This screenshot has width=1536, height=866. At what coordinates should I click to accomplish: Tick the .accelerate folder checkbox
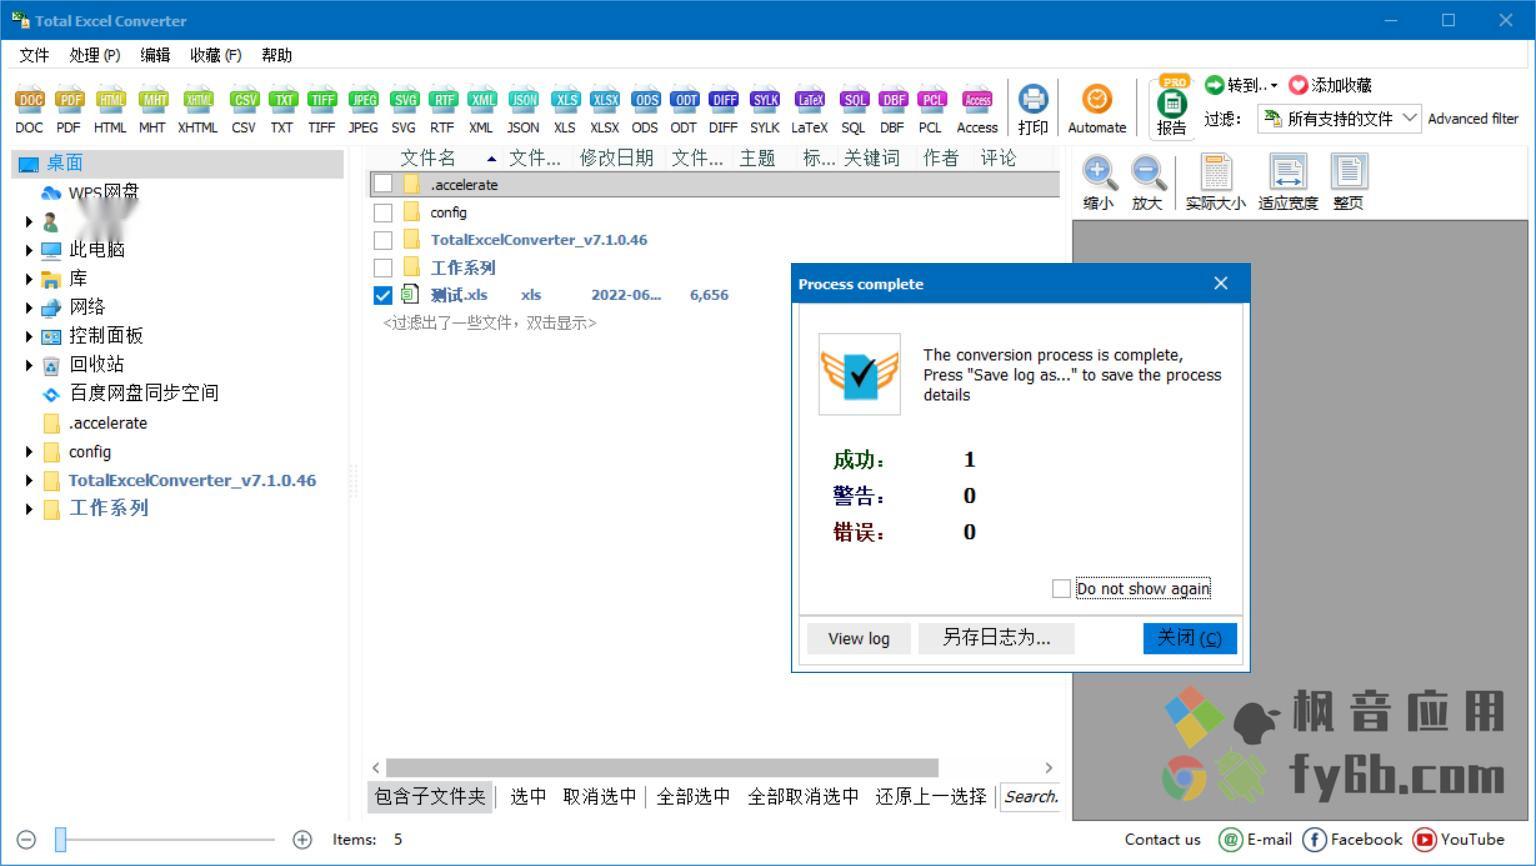coord(383,184)
